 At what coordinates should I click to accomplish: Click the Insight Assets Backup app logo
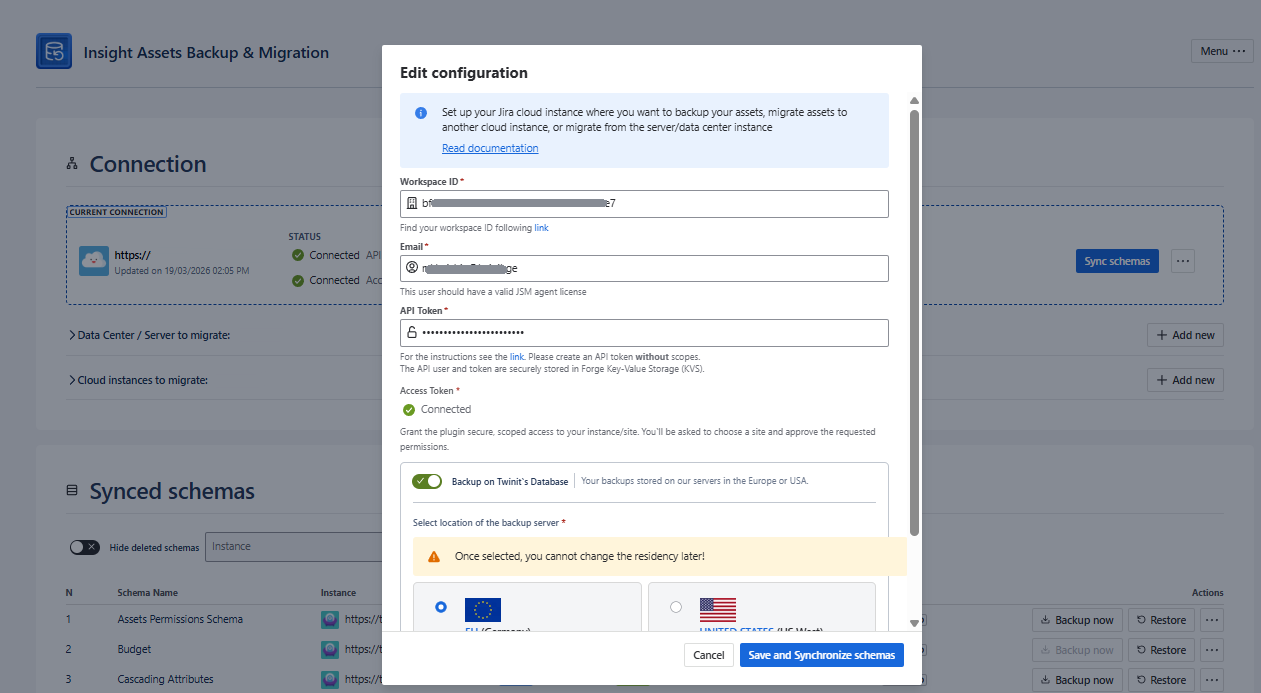(x=54, y=51)
